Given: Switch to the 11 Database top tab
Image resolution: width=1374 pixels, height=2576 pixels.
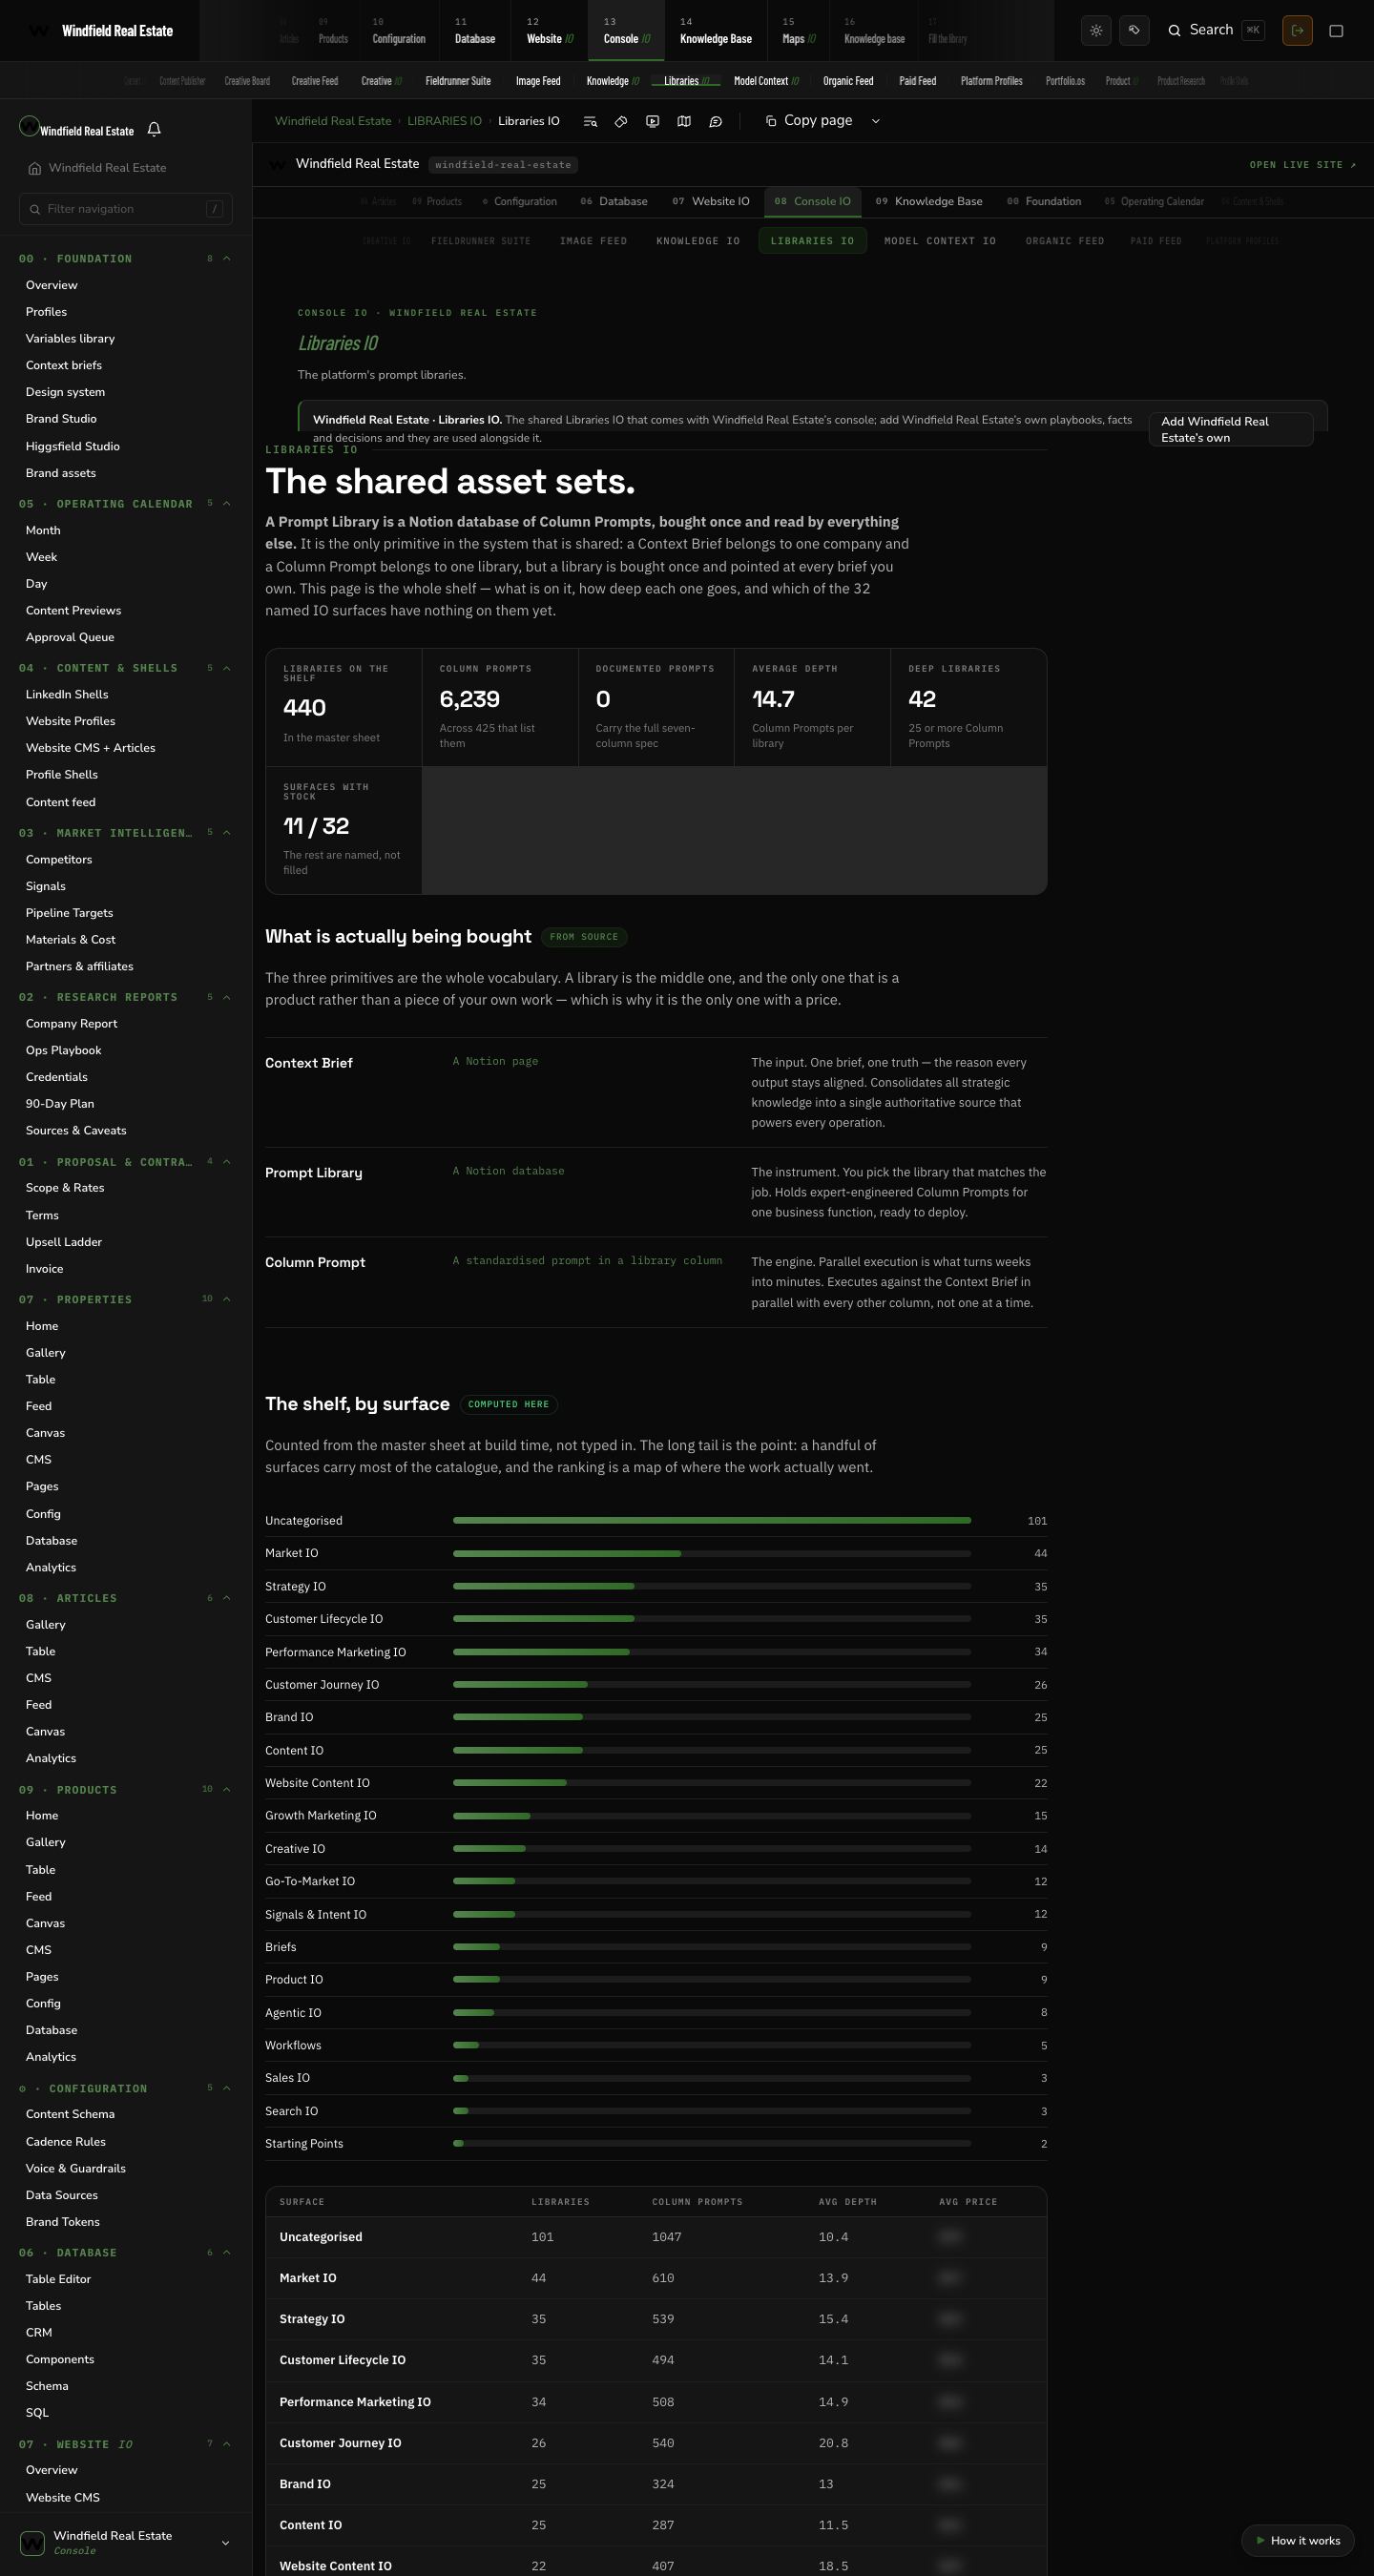Looking at the screenshot, I should [475, 31].
